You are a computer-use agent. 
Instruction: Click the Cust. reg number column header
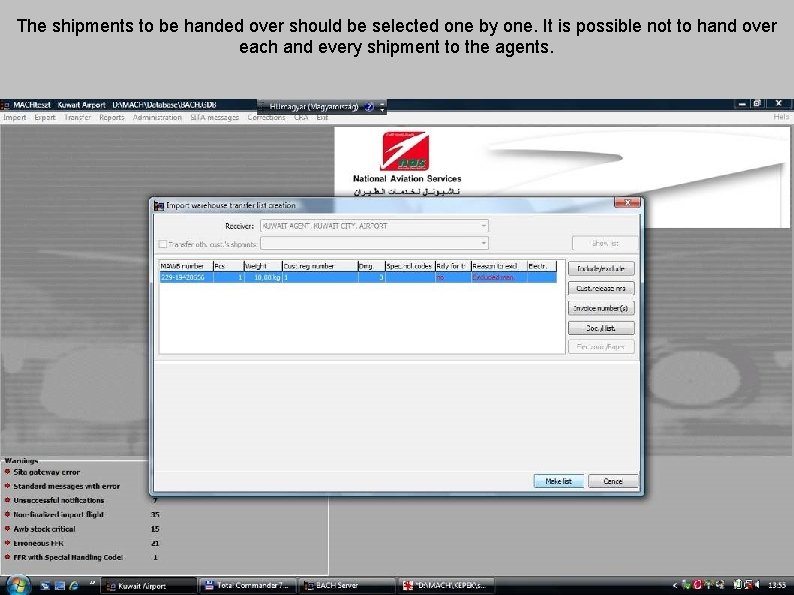[x=320, y=266]
